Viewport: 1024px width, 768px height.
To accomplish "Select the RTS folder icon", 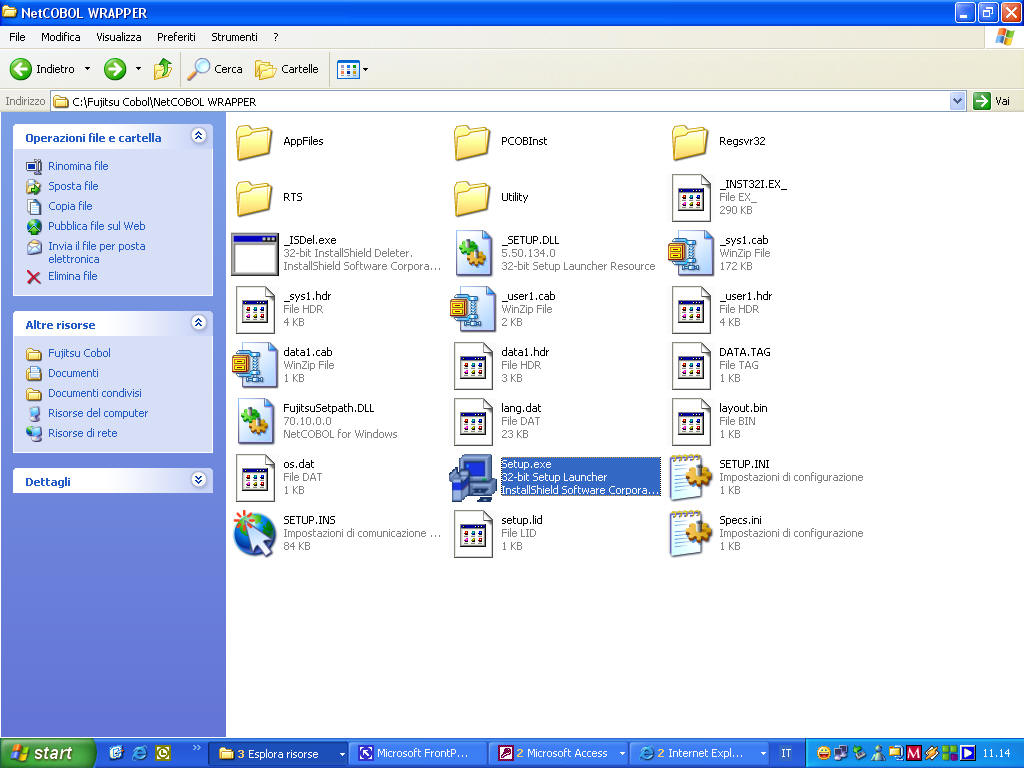I will [x=254, y=198].
